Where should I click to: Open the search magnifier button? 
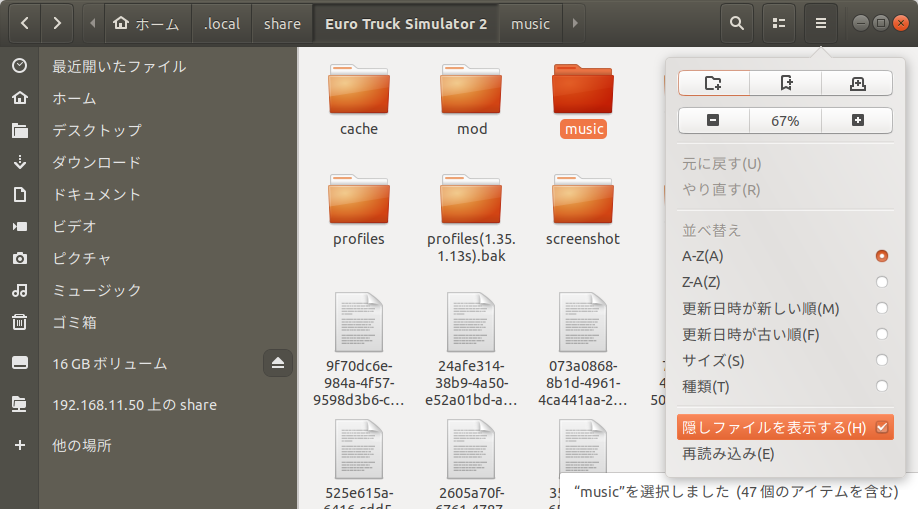[x=737, y=23]
